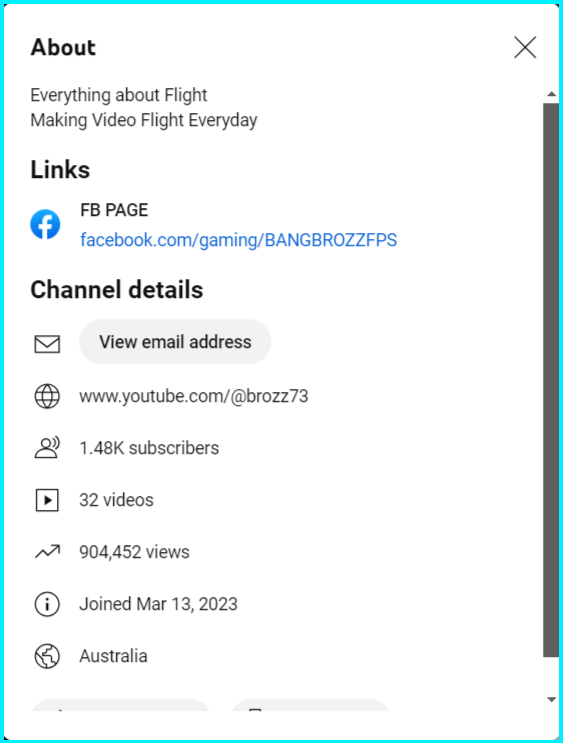This screenshot has width=563, height=743.
Task: Click the vertical scrollbar thumb
Action: pos(551,380)
